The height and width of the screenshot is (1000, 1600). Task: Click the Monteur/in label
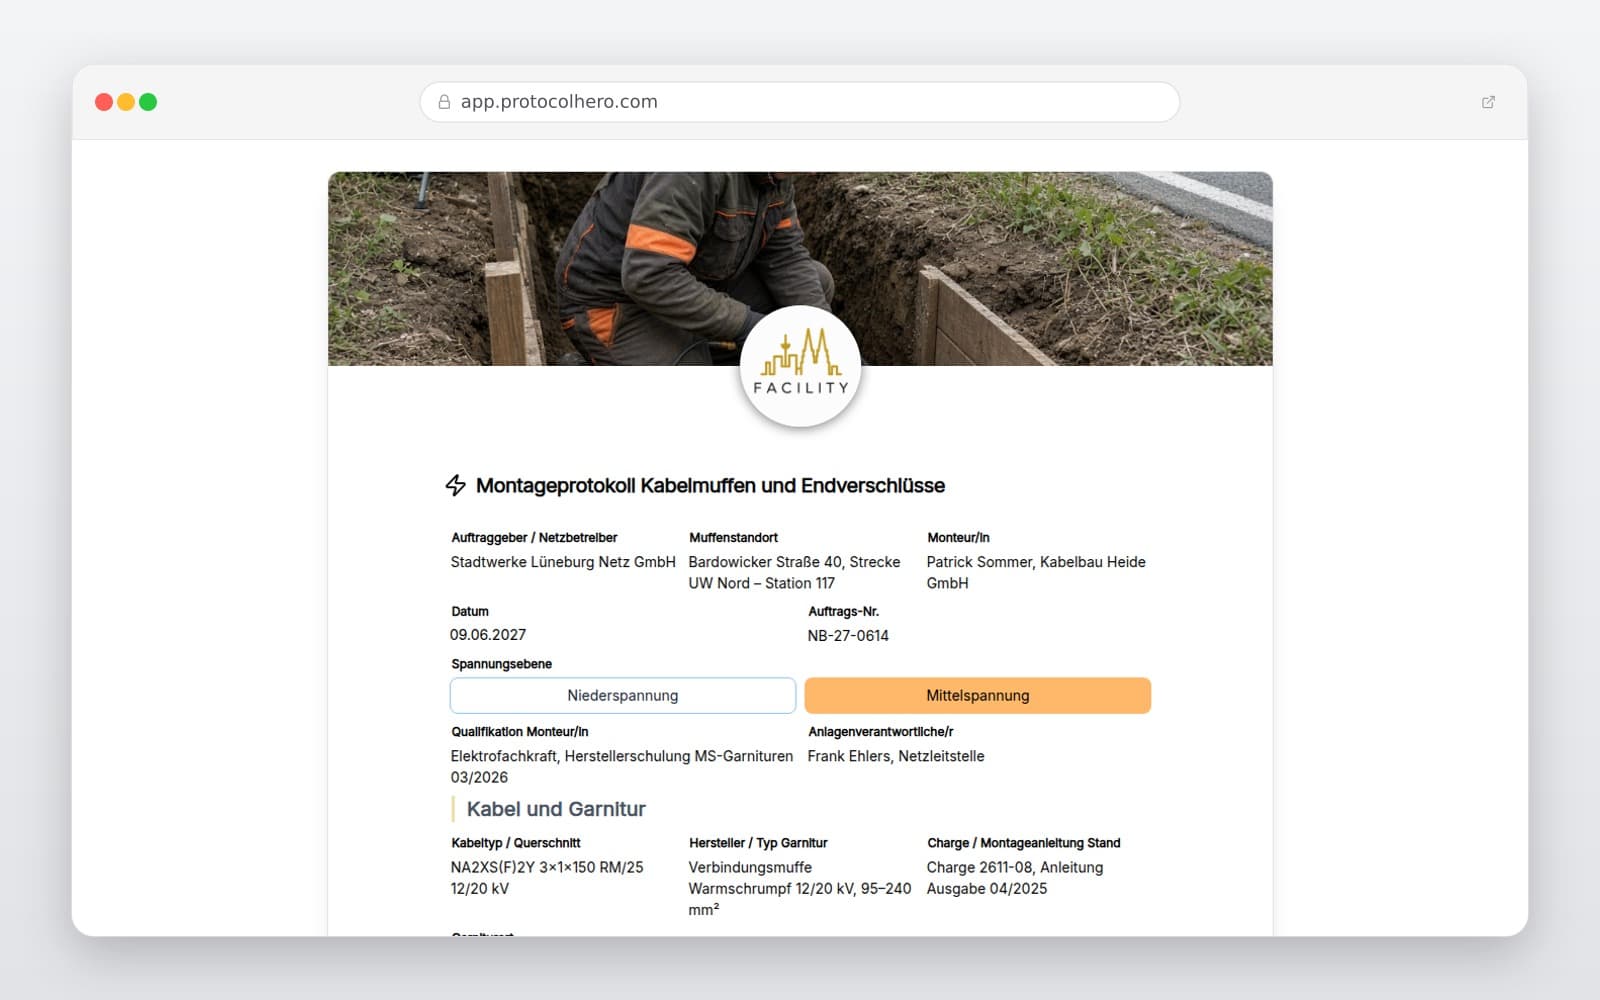pyautogui.click(x=958, y=538)
